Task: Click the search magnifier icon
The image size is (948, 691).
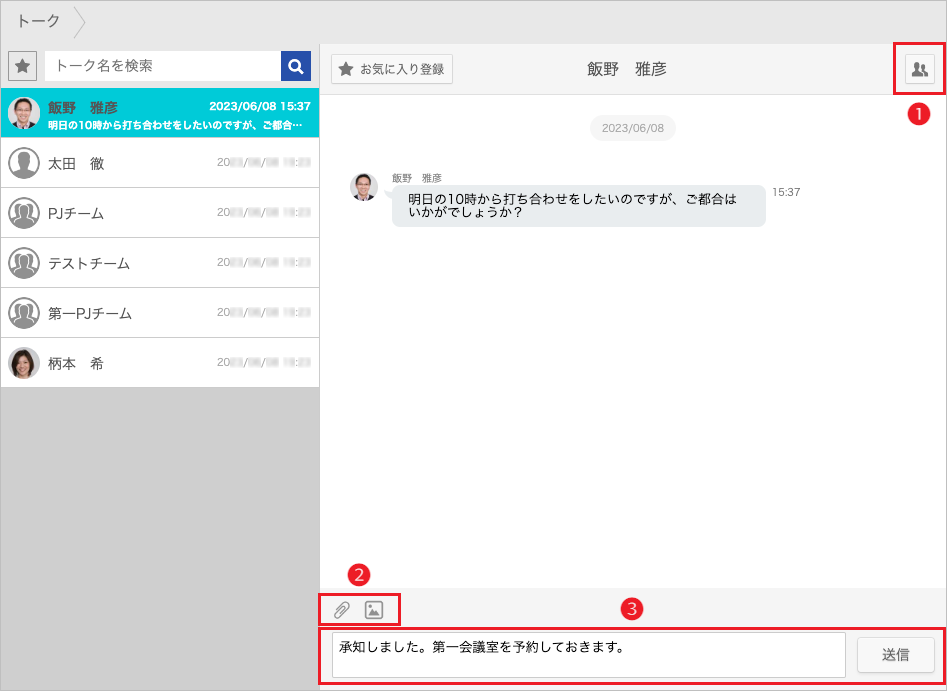Action: pyautogui.click(x=296, y=65)
